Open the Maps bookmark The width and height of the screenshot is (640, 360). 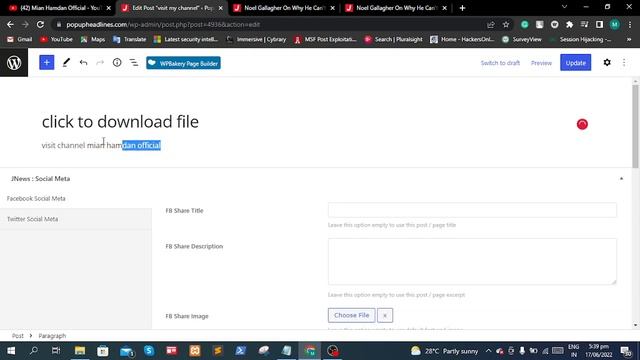(93, 40)
